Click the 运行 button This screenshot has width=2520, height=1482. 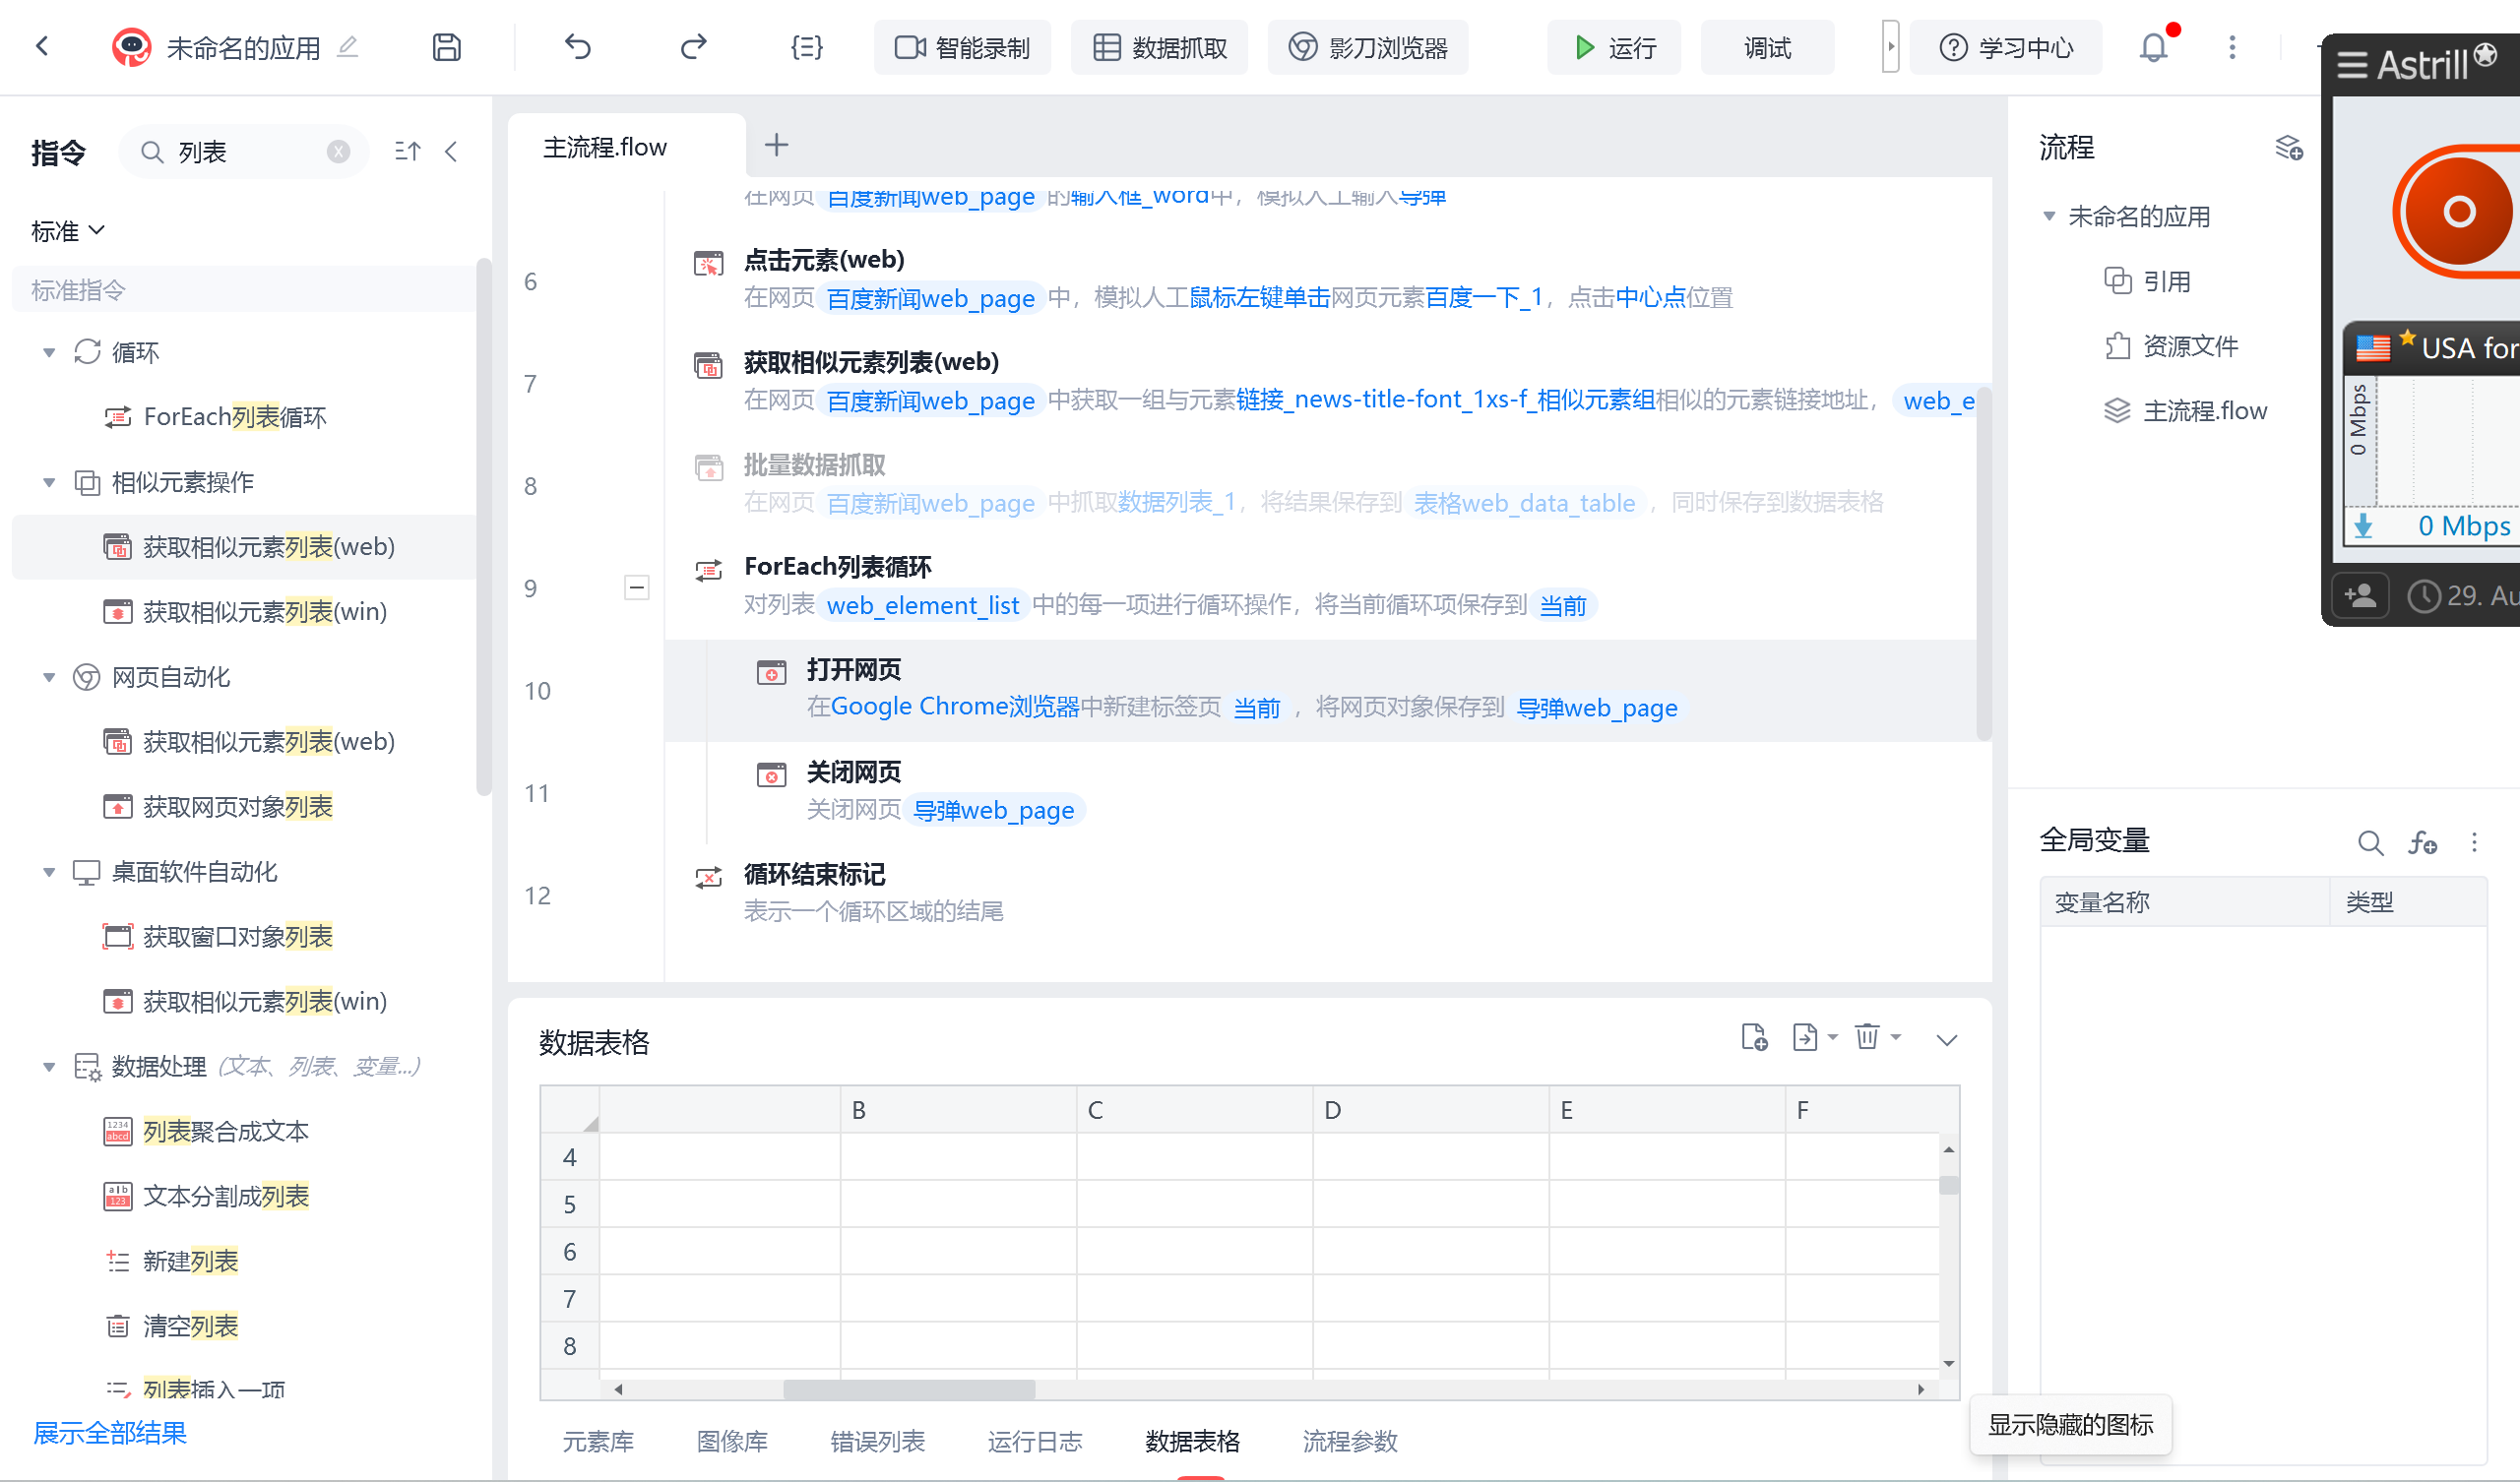(1614, 47)
